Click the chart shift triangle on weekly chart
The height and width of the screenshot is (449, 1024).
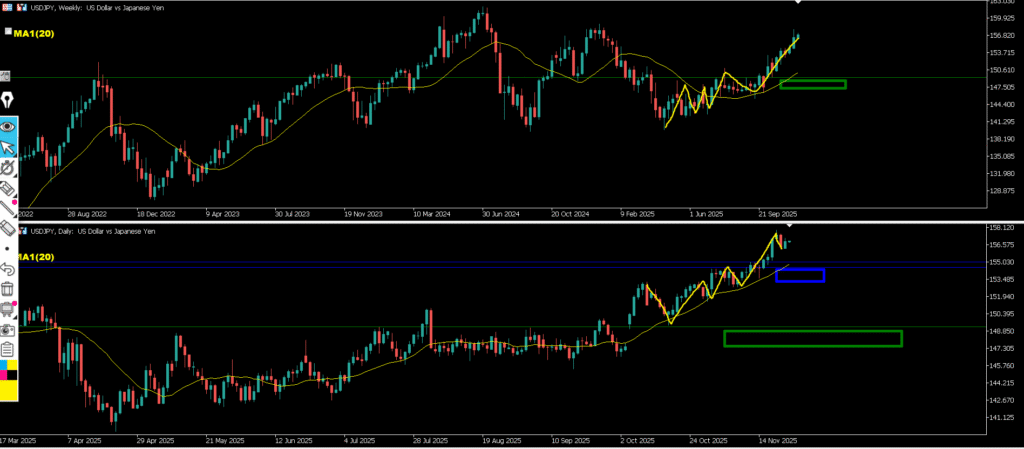click(797, 4)
